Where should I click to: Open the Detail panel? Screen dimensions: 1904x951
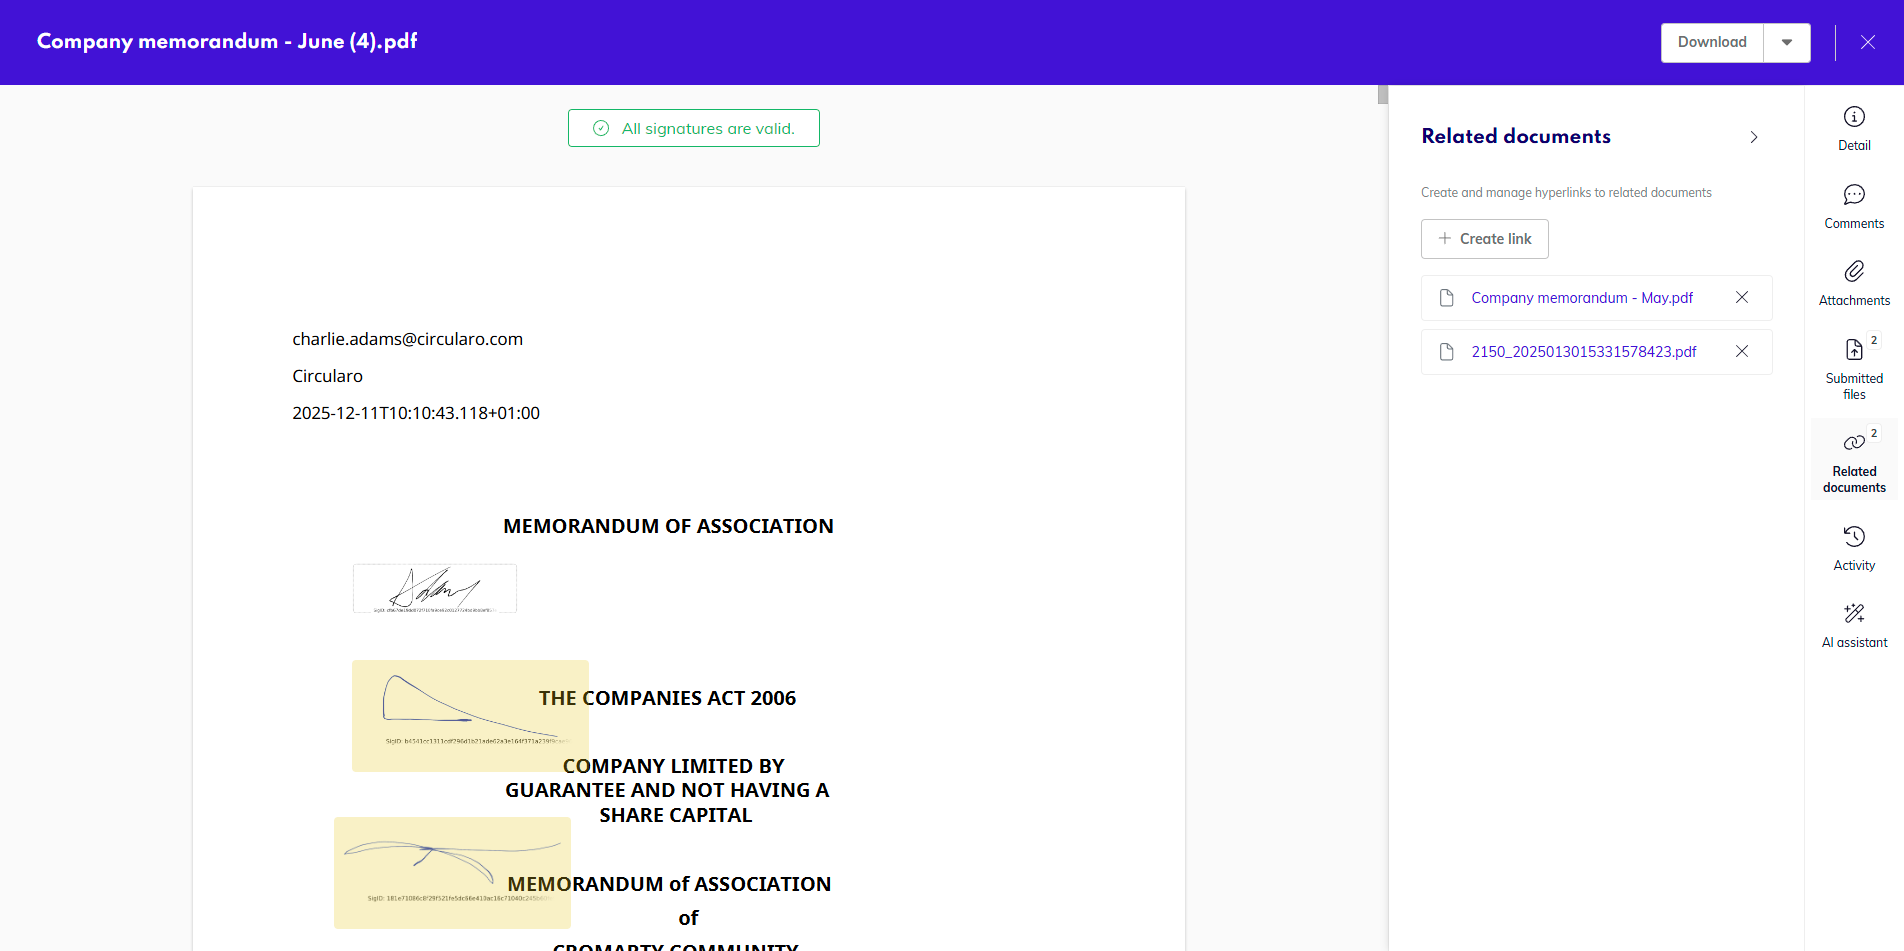pos(1854,127)
